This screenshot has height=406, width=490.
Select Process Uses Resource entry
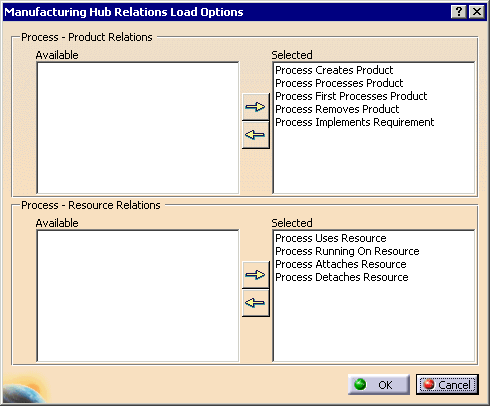click(331, 238)
